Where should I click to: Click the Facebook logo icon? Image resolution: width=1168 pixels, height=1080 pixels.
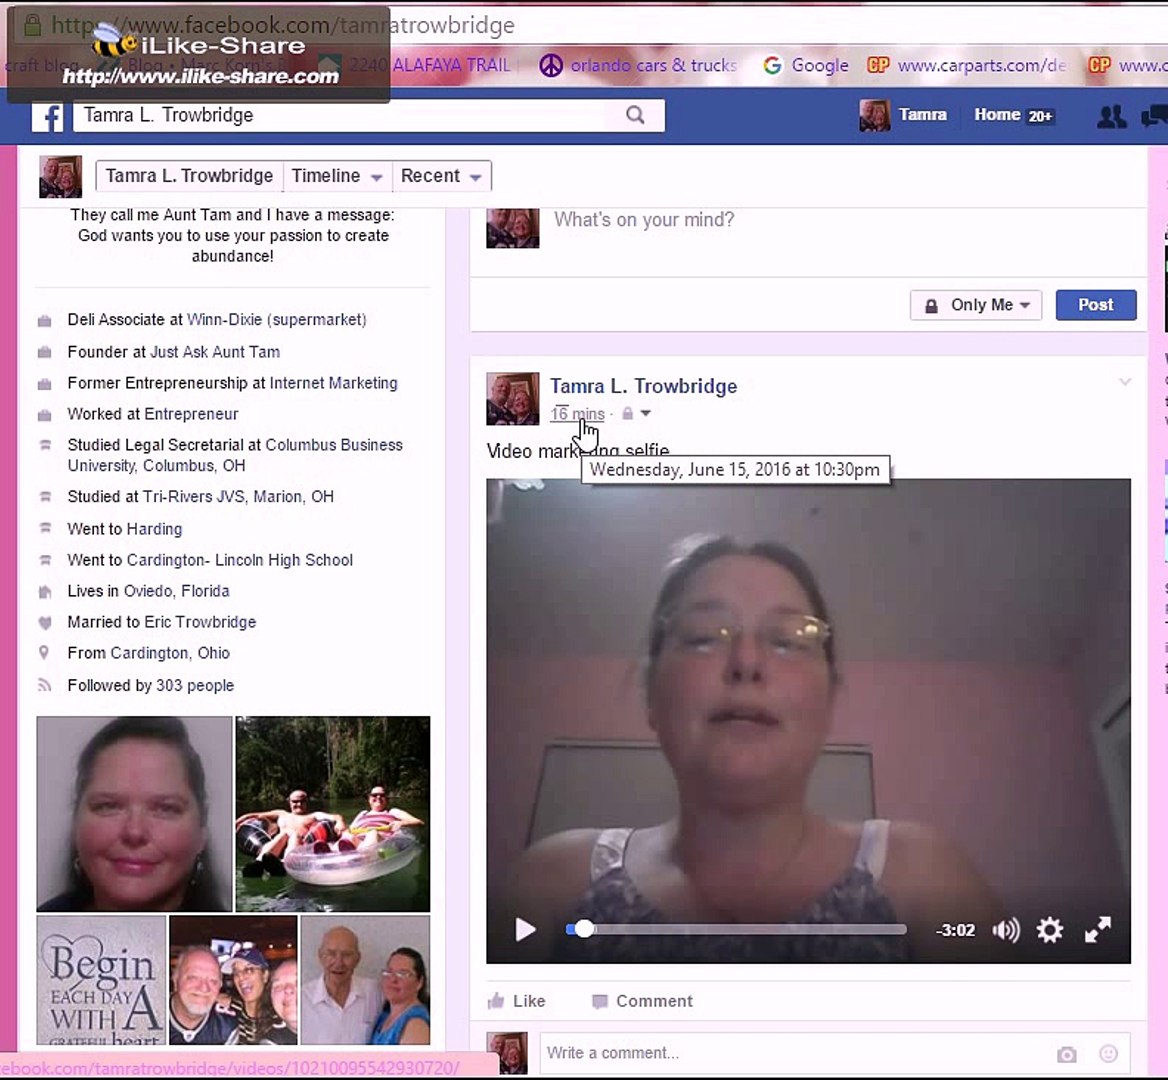point(48,117)
